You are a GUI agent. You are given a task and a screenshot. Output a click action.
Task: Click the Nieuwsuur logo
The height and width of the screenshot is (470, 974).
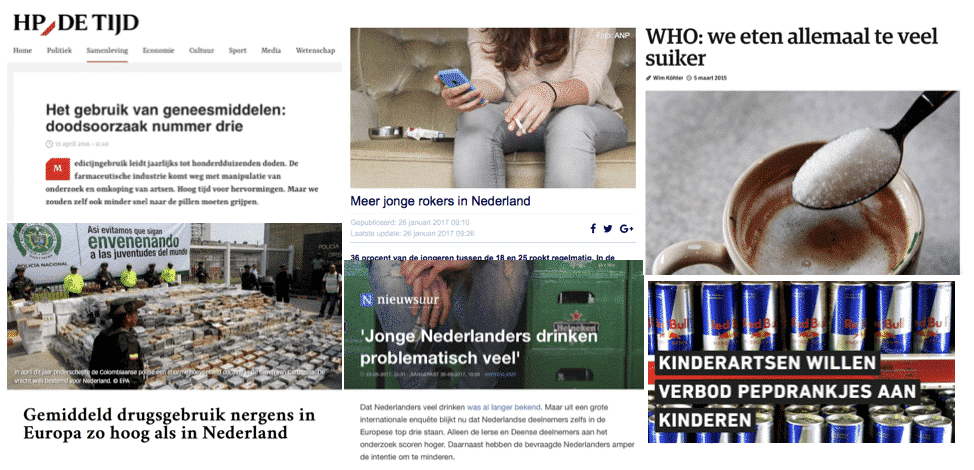(x=399, y=300)
